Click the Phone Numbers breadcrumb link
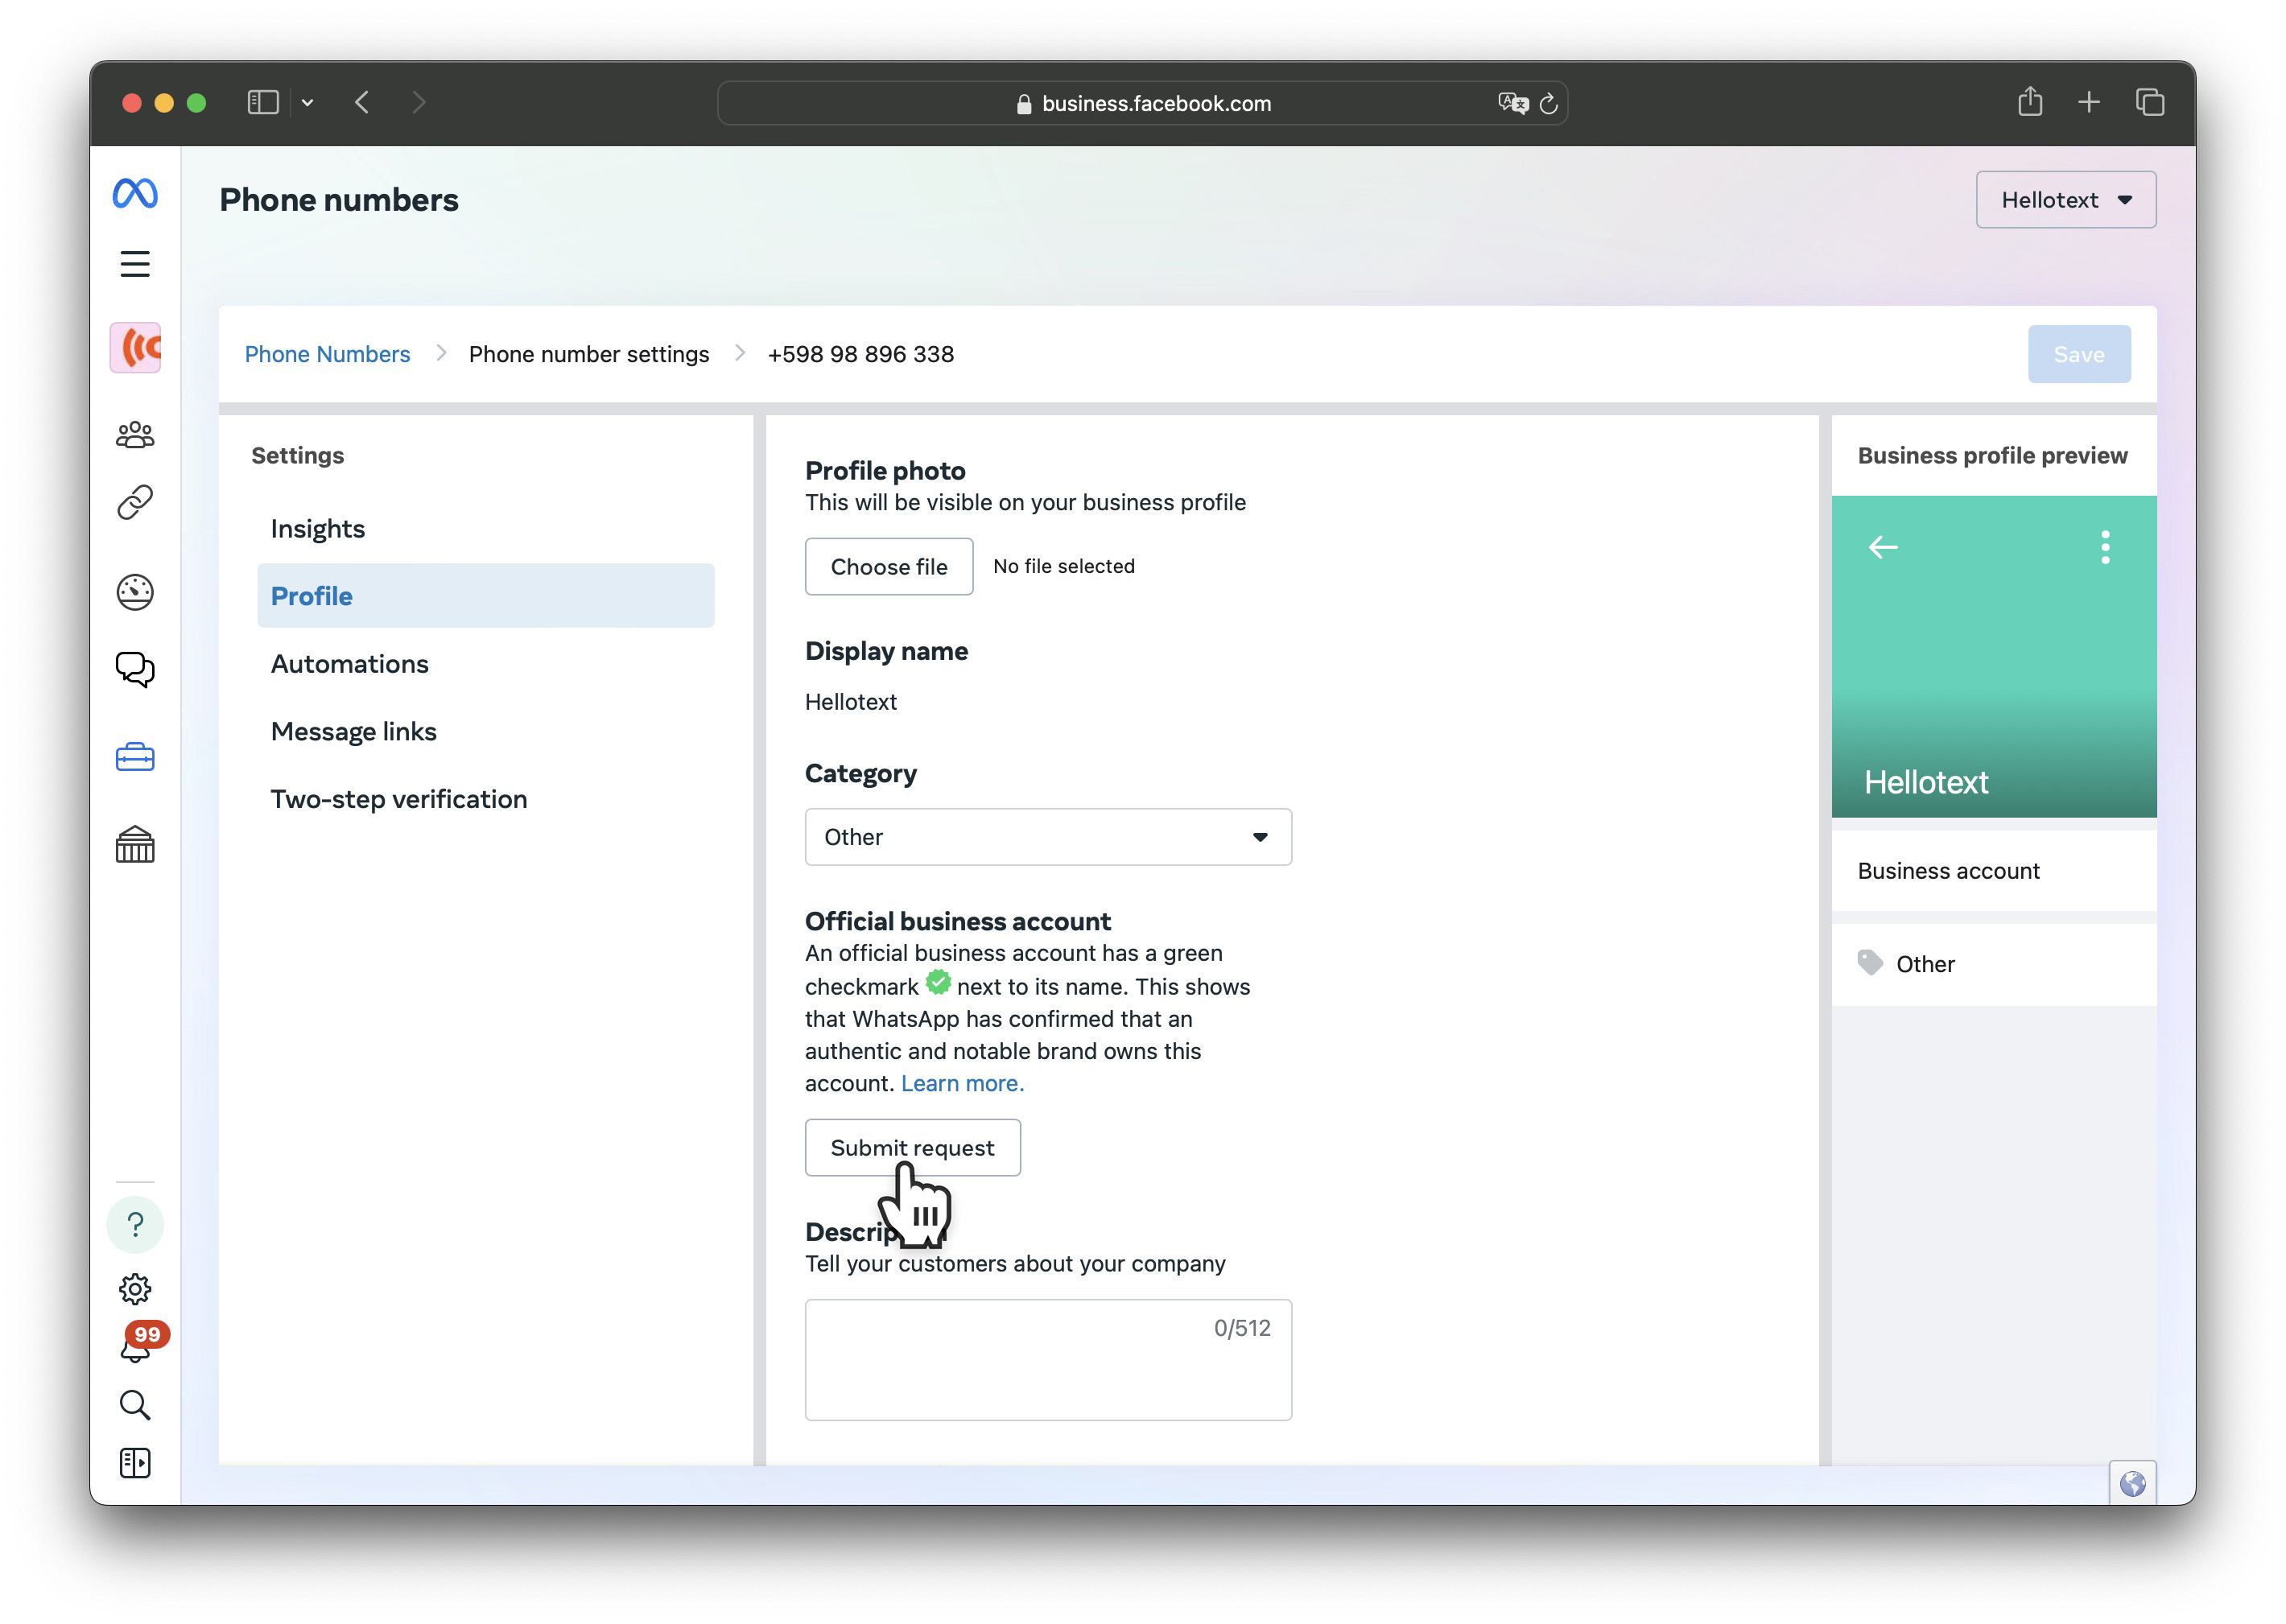The width and height of the screenshot is (2286, 1624). point(327,354)
